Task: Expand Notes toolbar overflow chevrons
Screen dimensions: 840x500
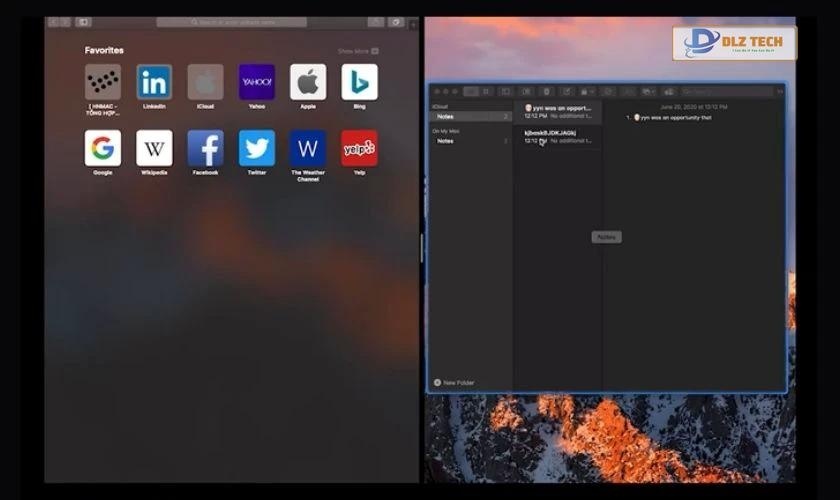Action: pyautogui.click(x=780, y=91)
